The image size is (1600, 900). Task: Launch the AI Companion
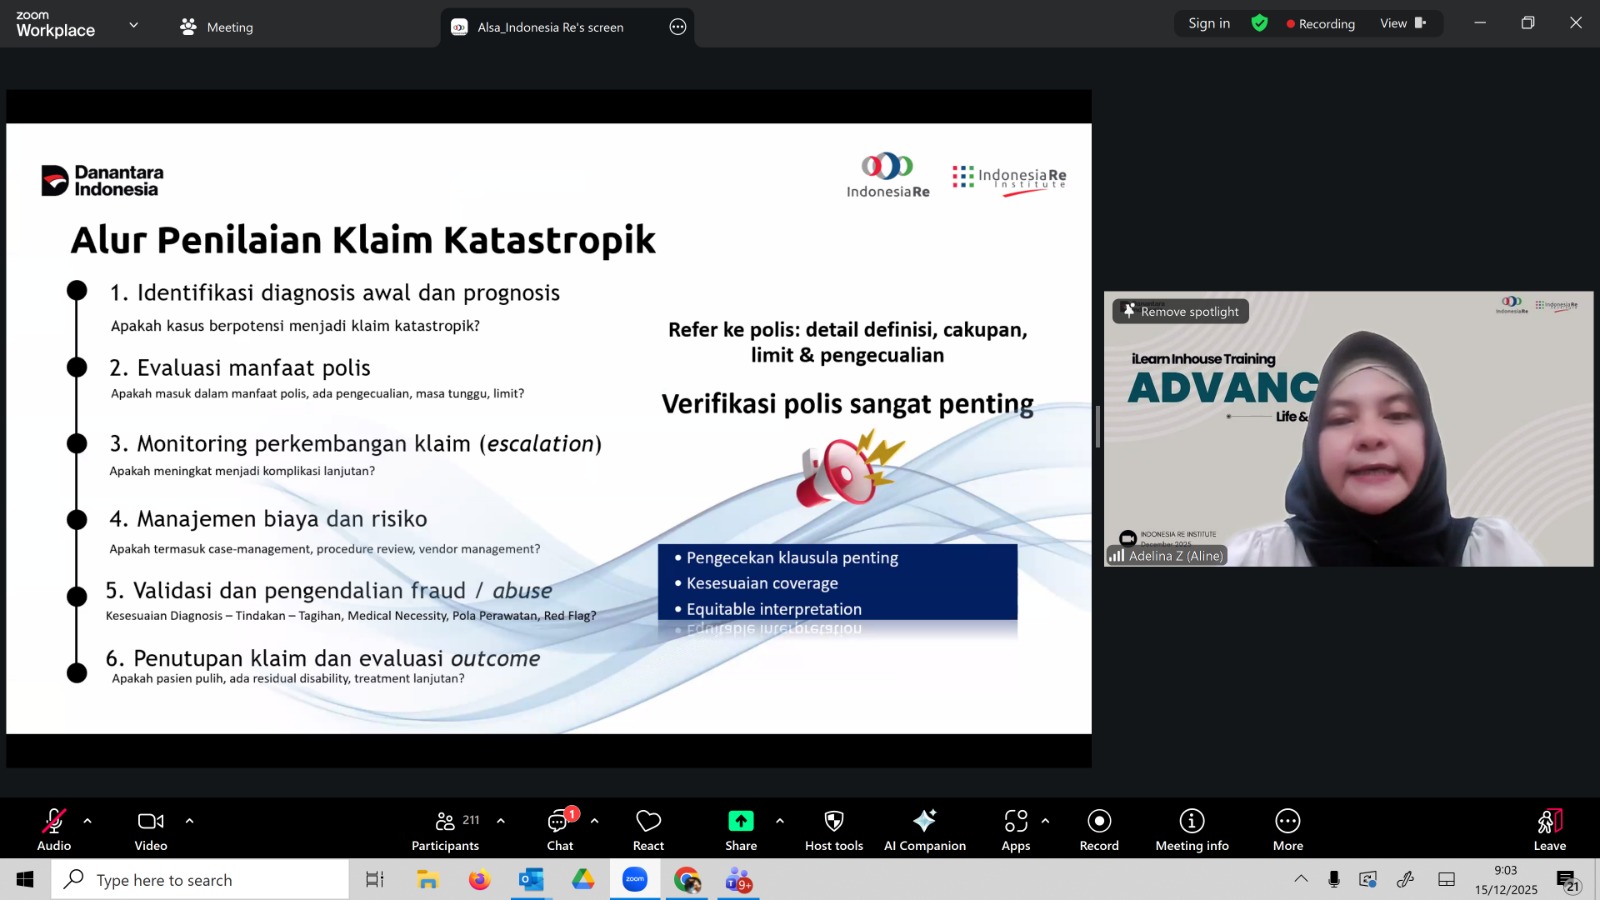[x=925, y=829]
